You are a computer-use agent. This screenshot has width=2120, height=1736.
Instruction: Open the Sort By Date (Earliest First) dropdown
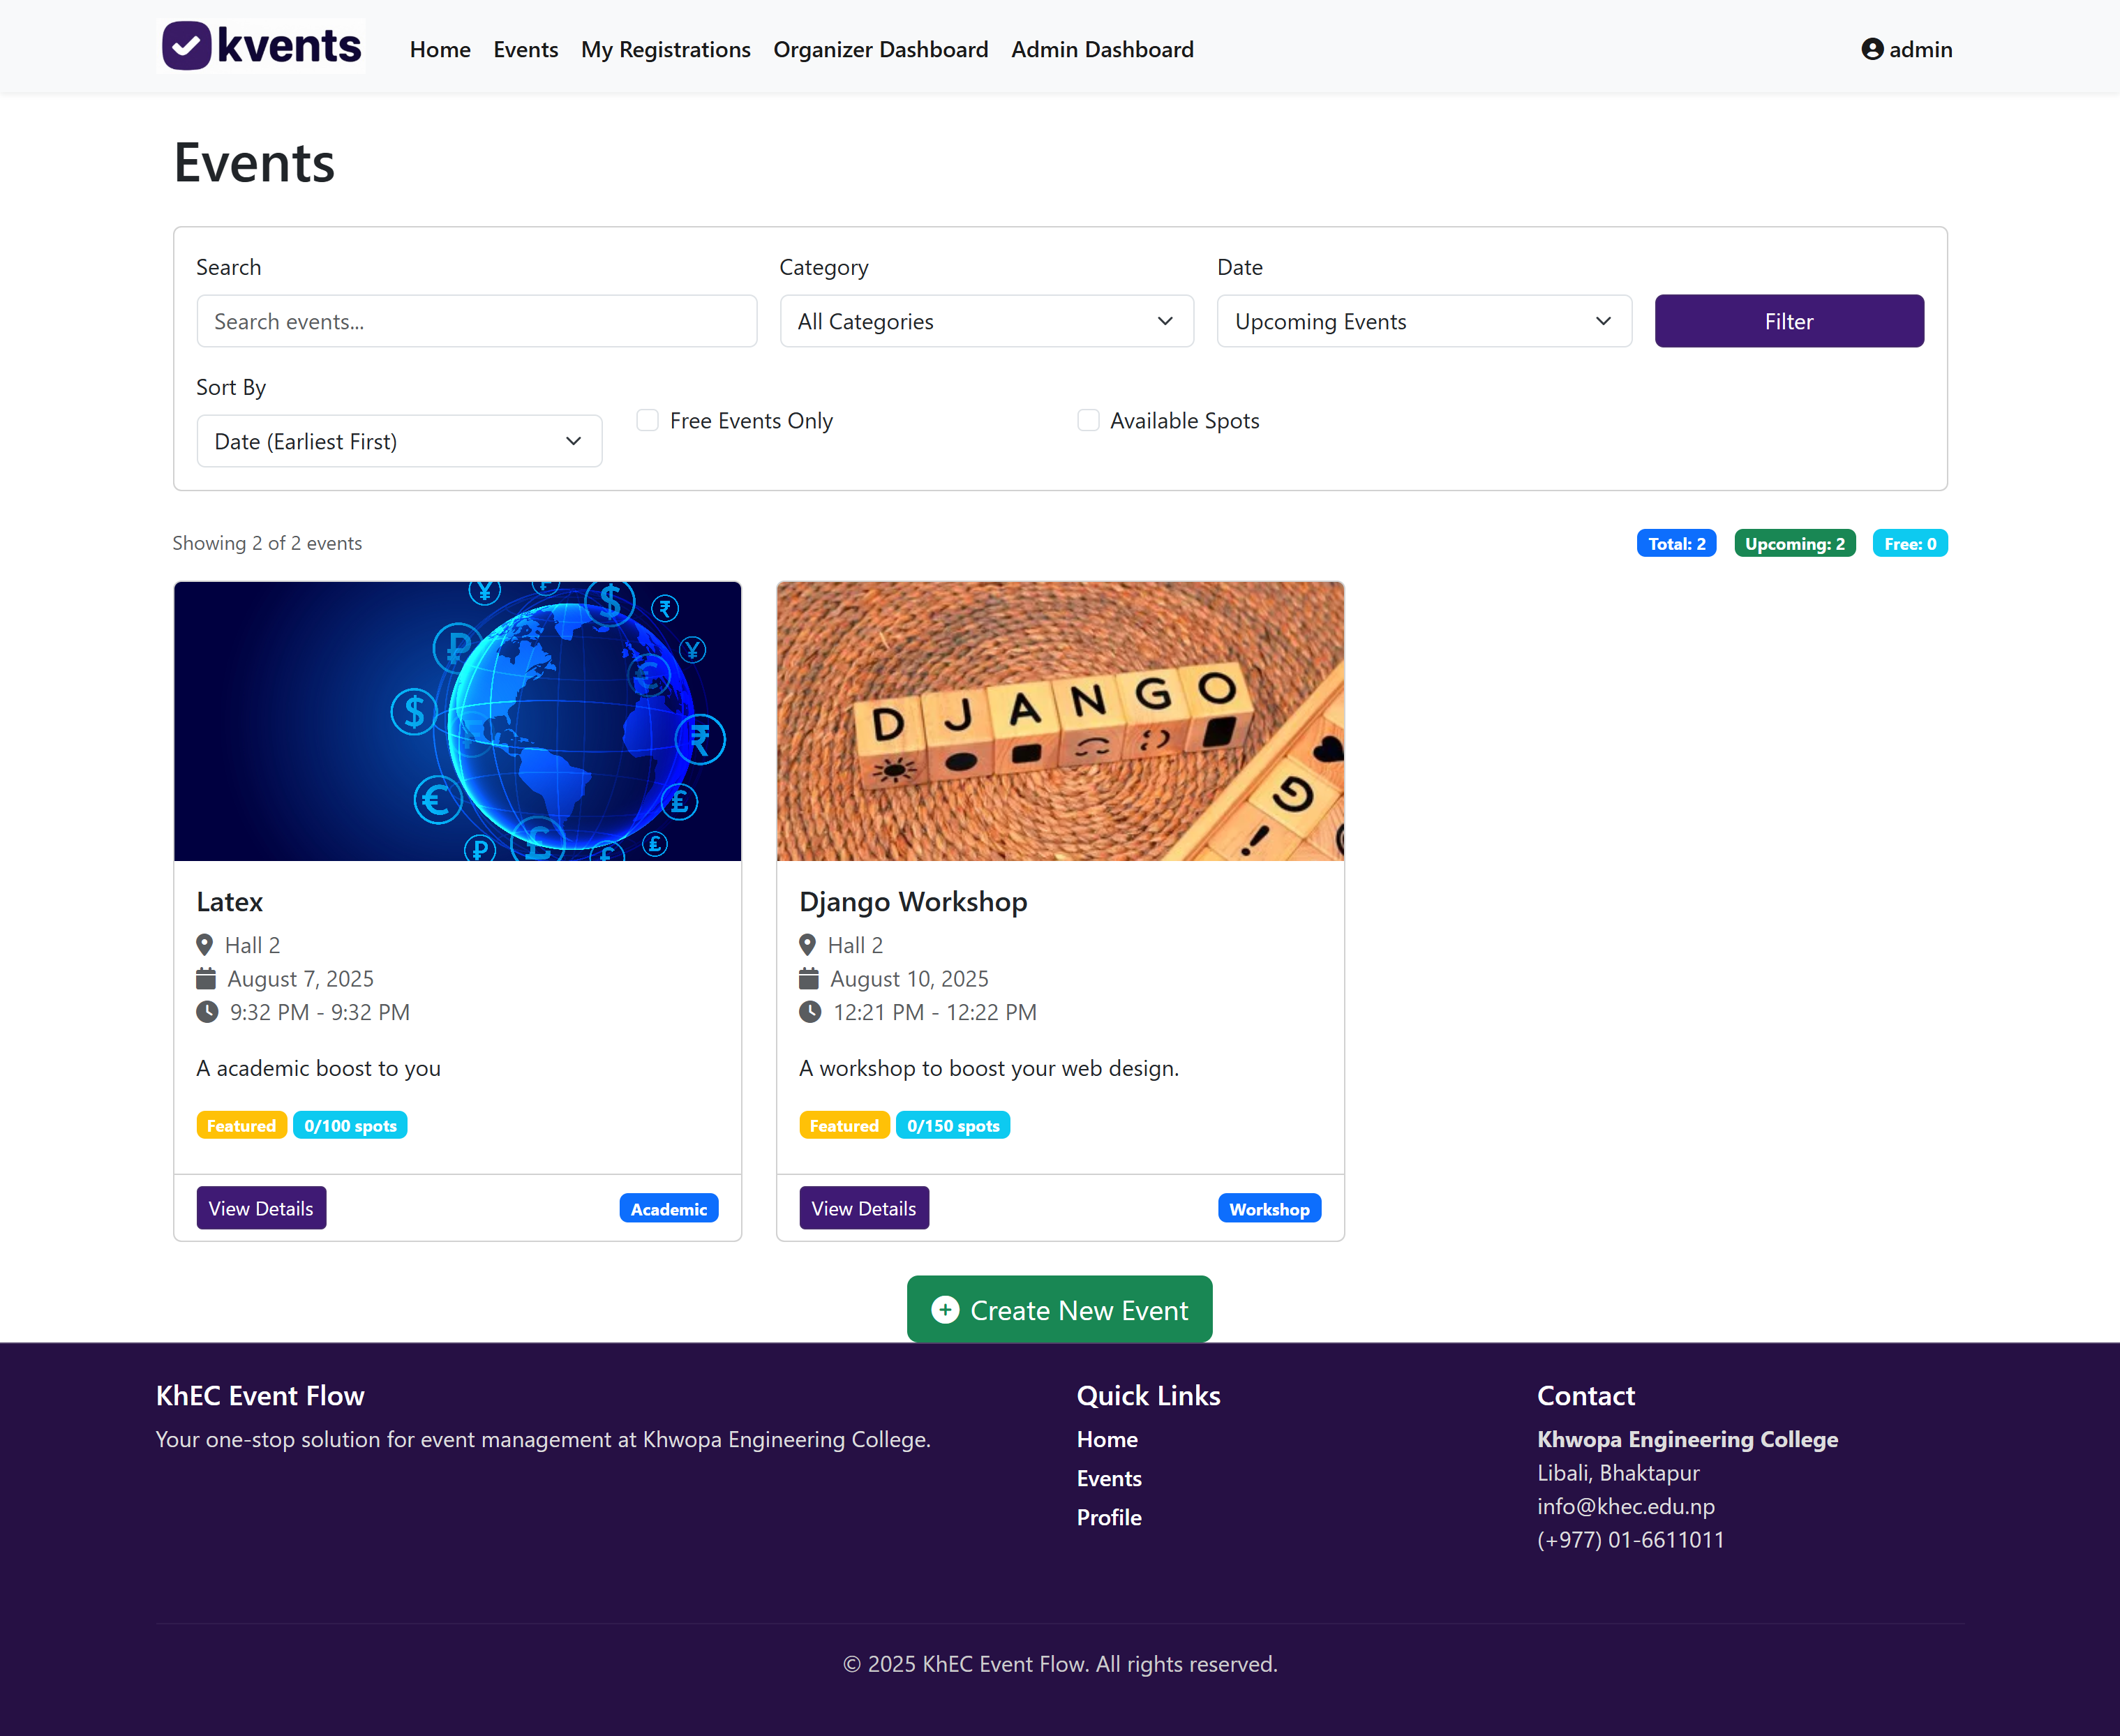399,441
